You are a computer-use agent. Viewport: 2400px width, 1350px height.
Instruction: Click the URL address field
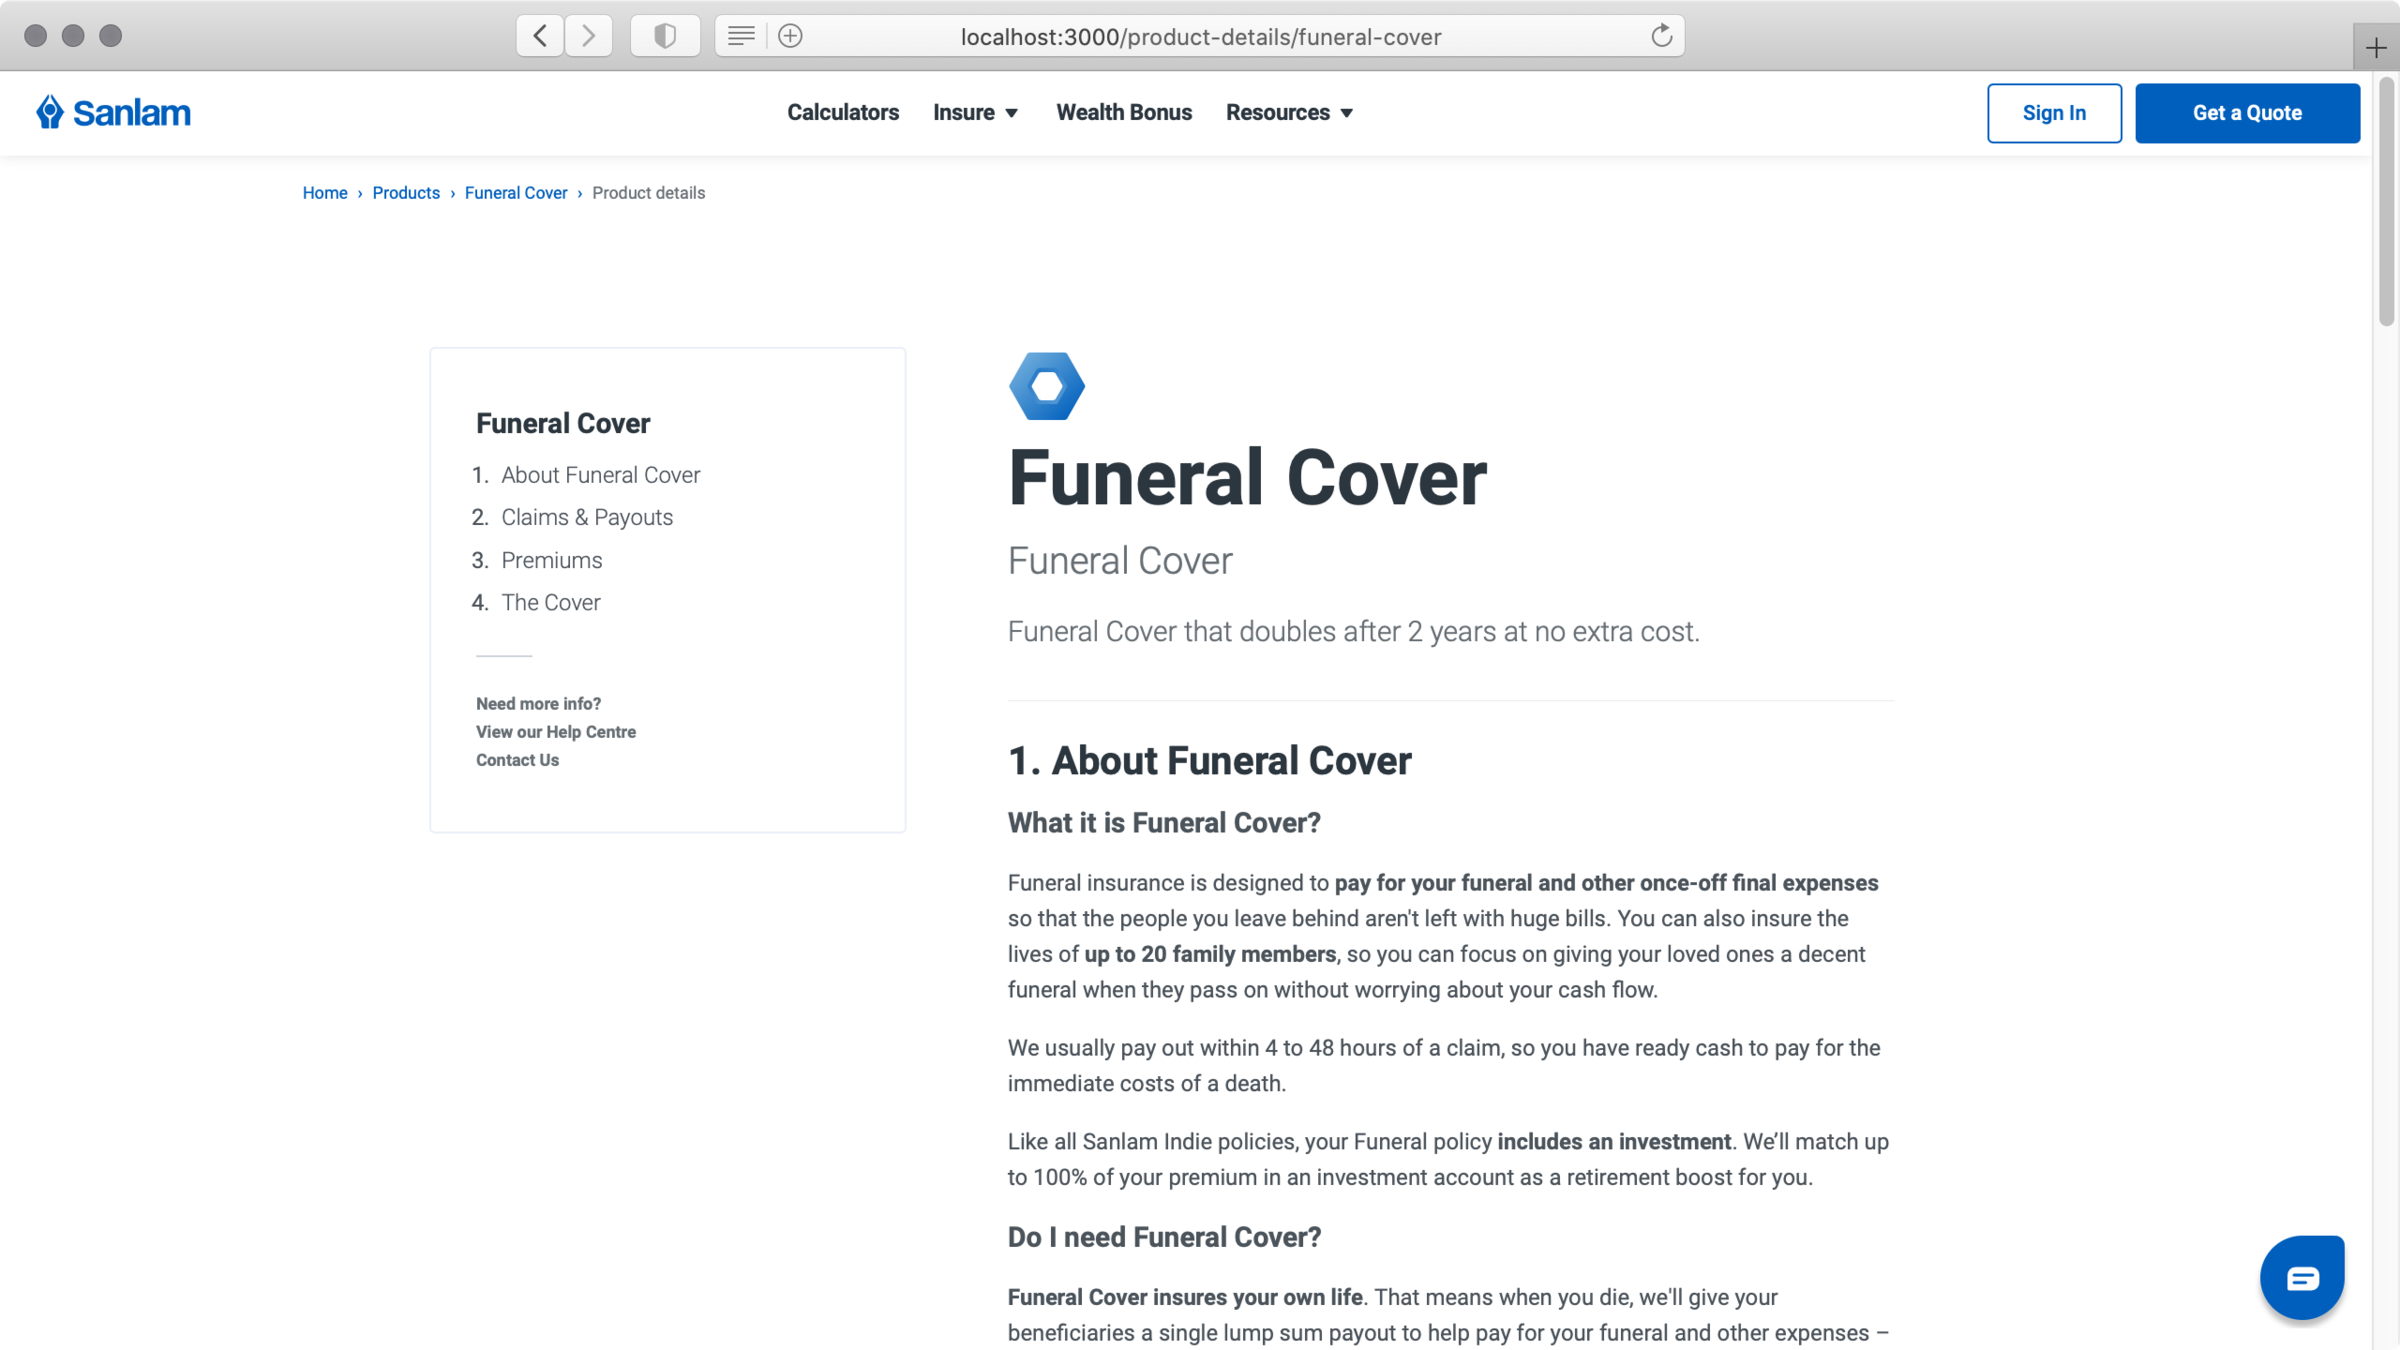[1200, 37]
